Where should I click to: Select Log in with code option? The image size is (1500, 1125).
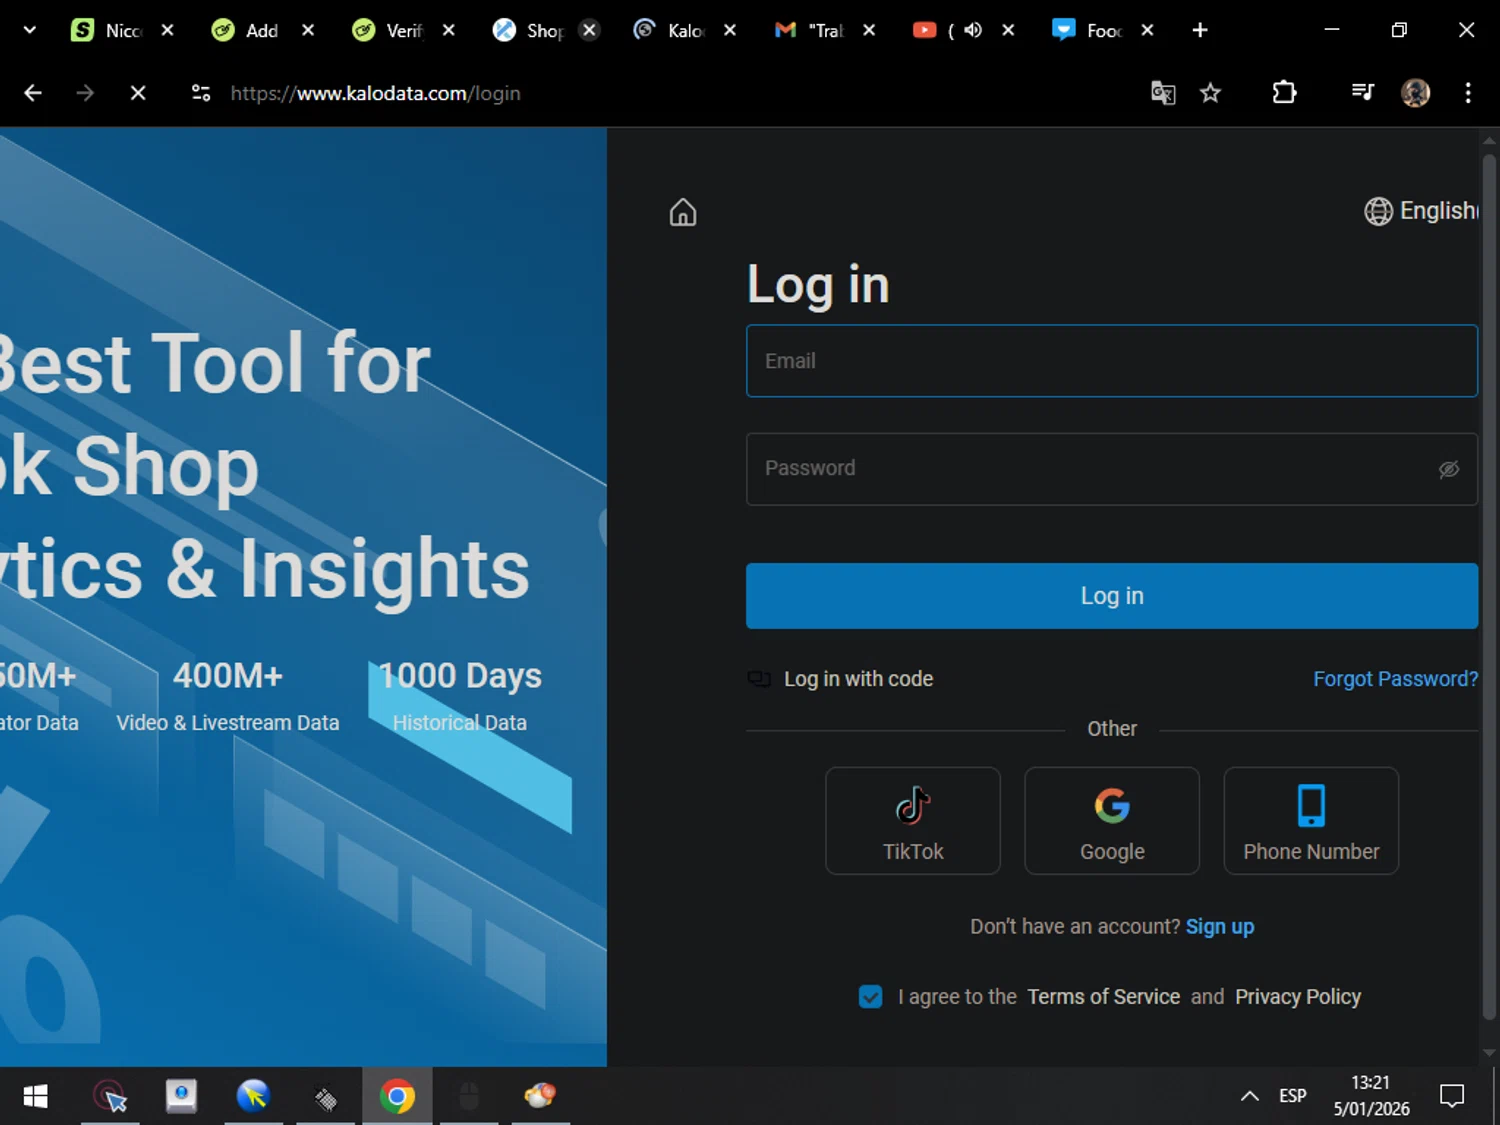(858, 679)
